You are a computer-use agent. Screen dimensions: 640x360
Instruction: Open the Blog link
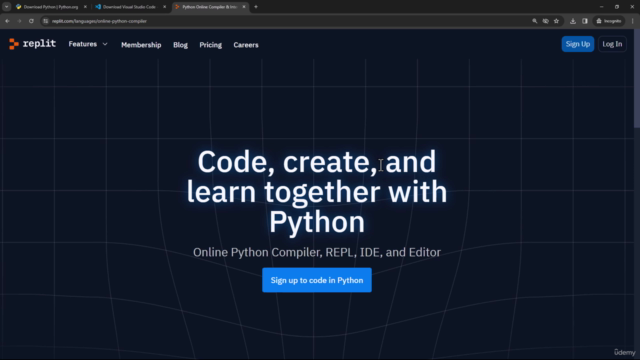click(x=180, y=45)
